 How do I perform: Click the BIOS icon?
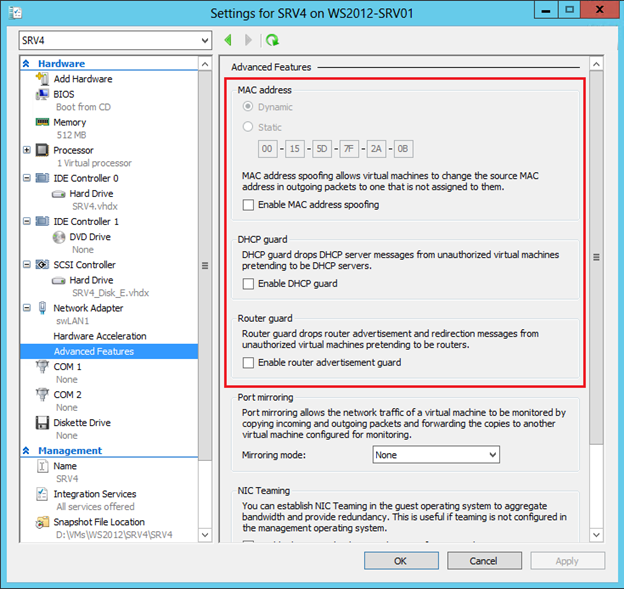coord(42,94)
